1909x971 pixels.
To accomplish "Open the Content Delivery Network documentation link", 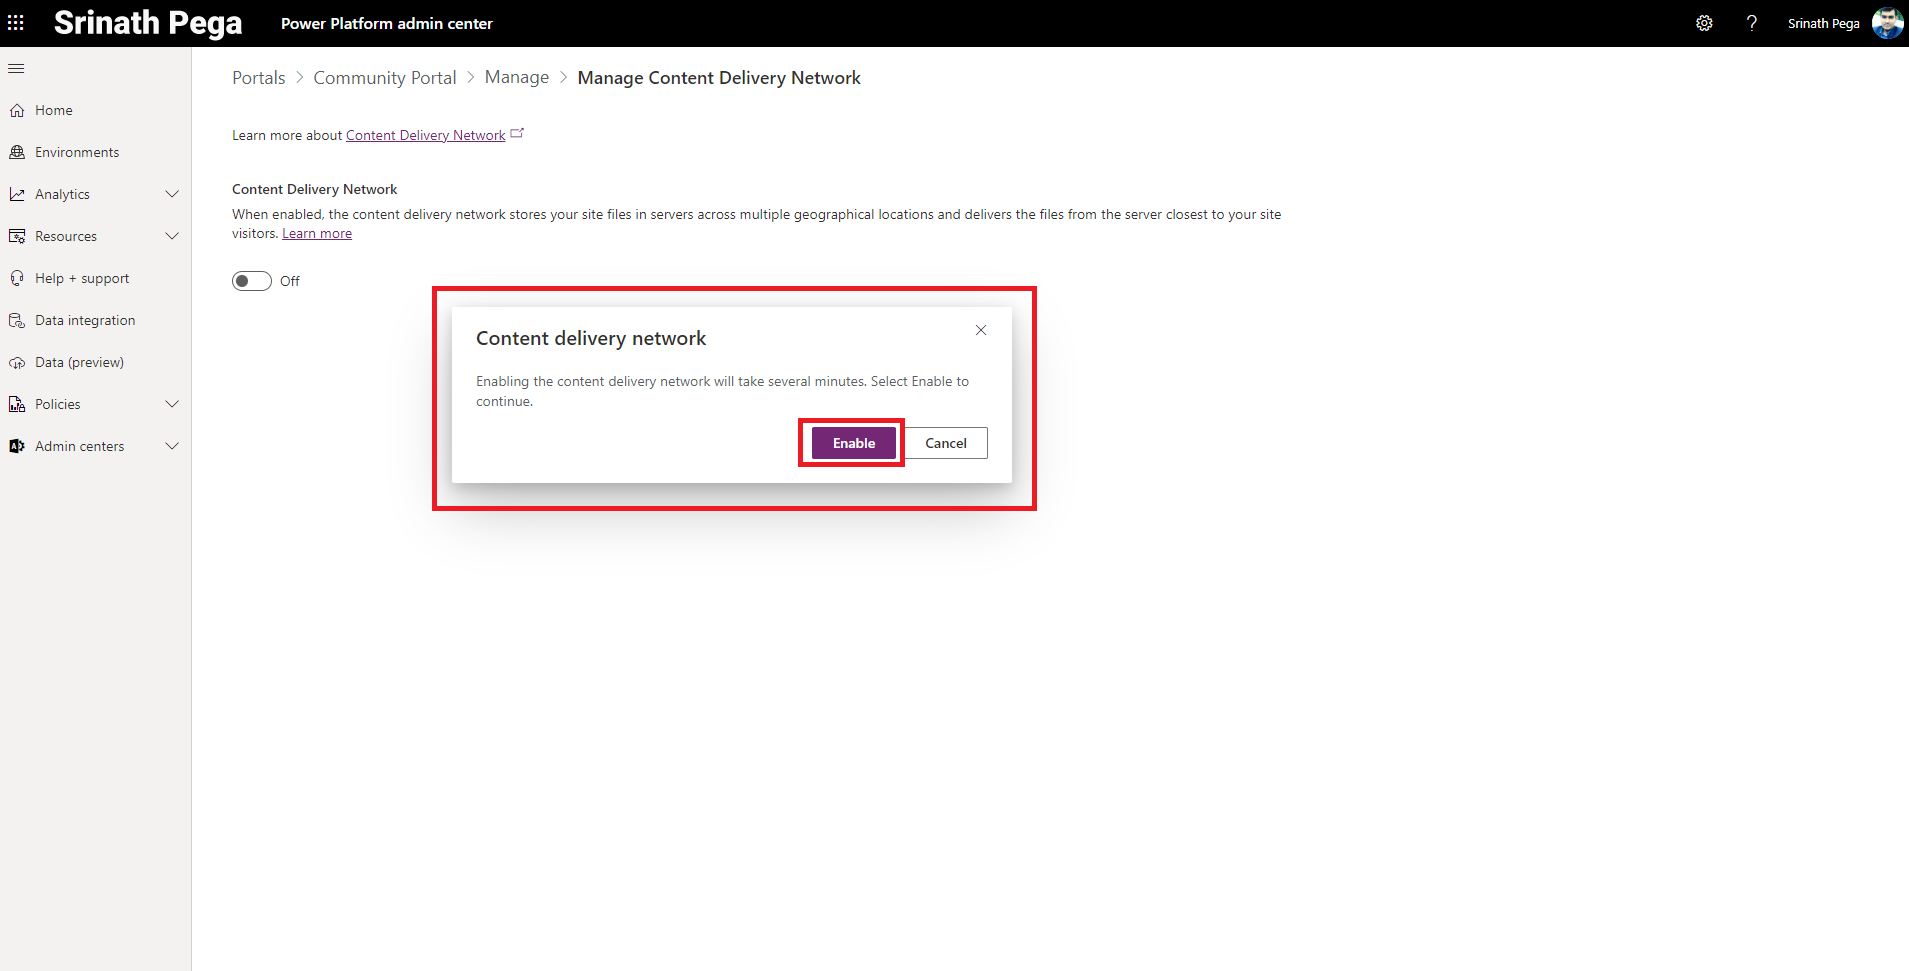I will pyautogui.click(x=425, y=136).
